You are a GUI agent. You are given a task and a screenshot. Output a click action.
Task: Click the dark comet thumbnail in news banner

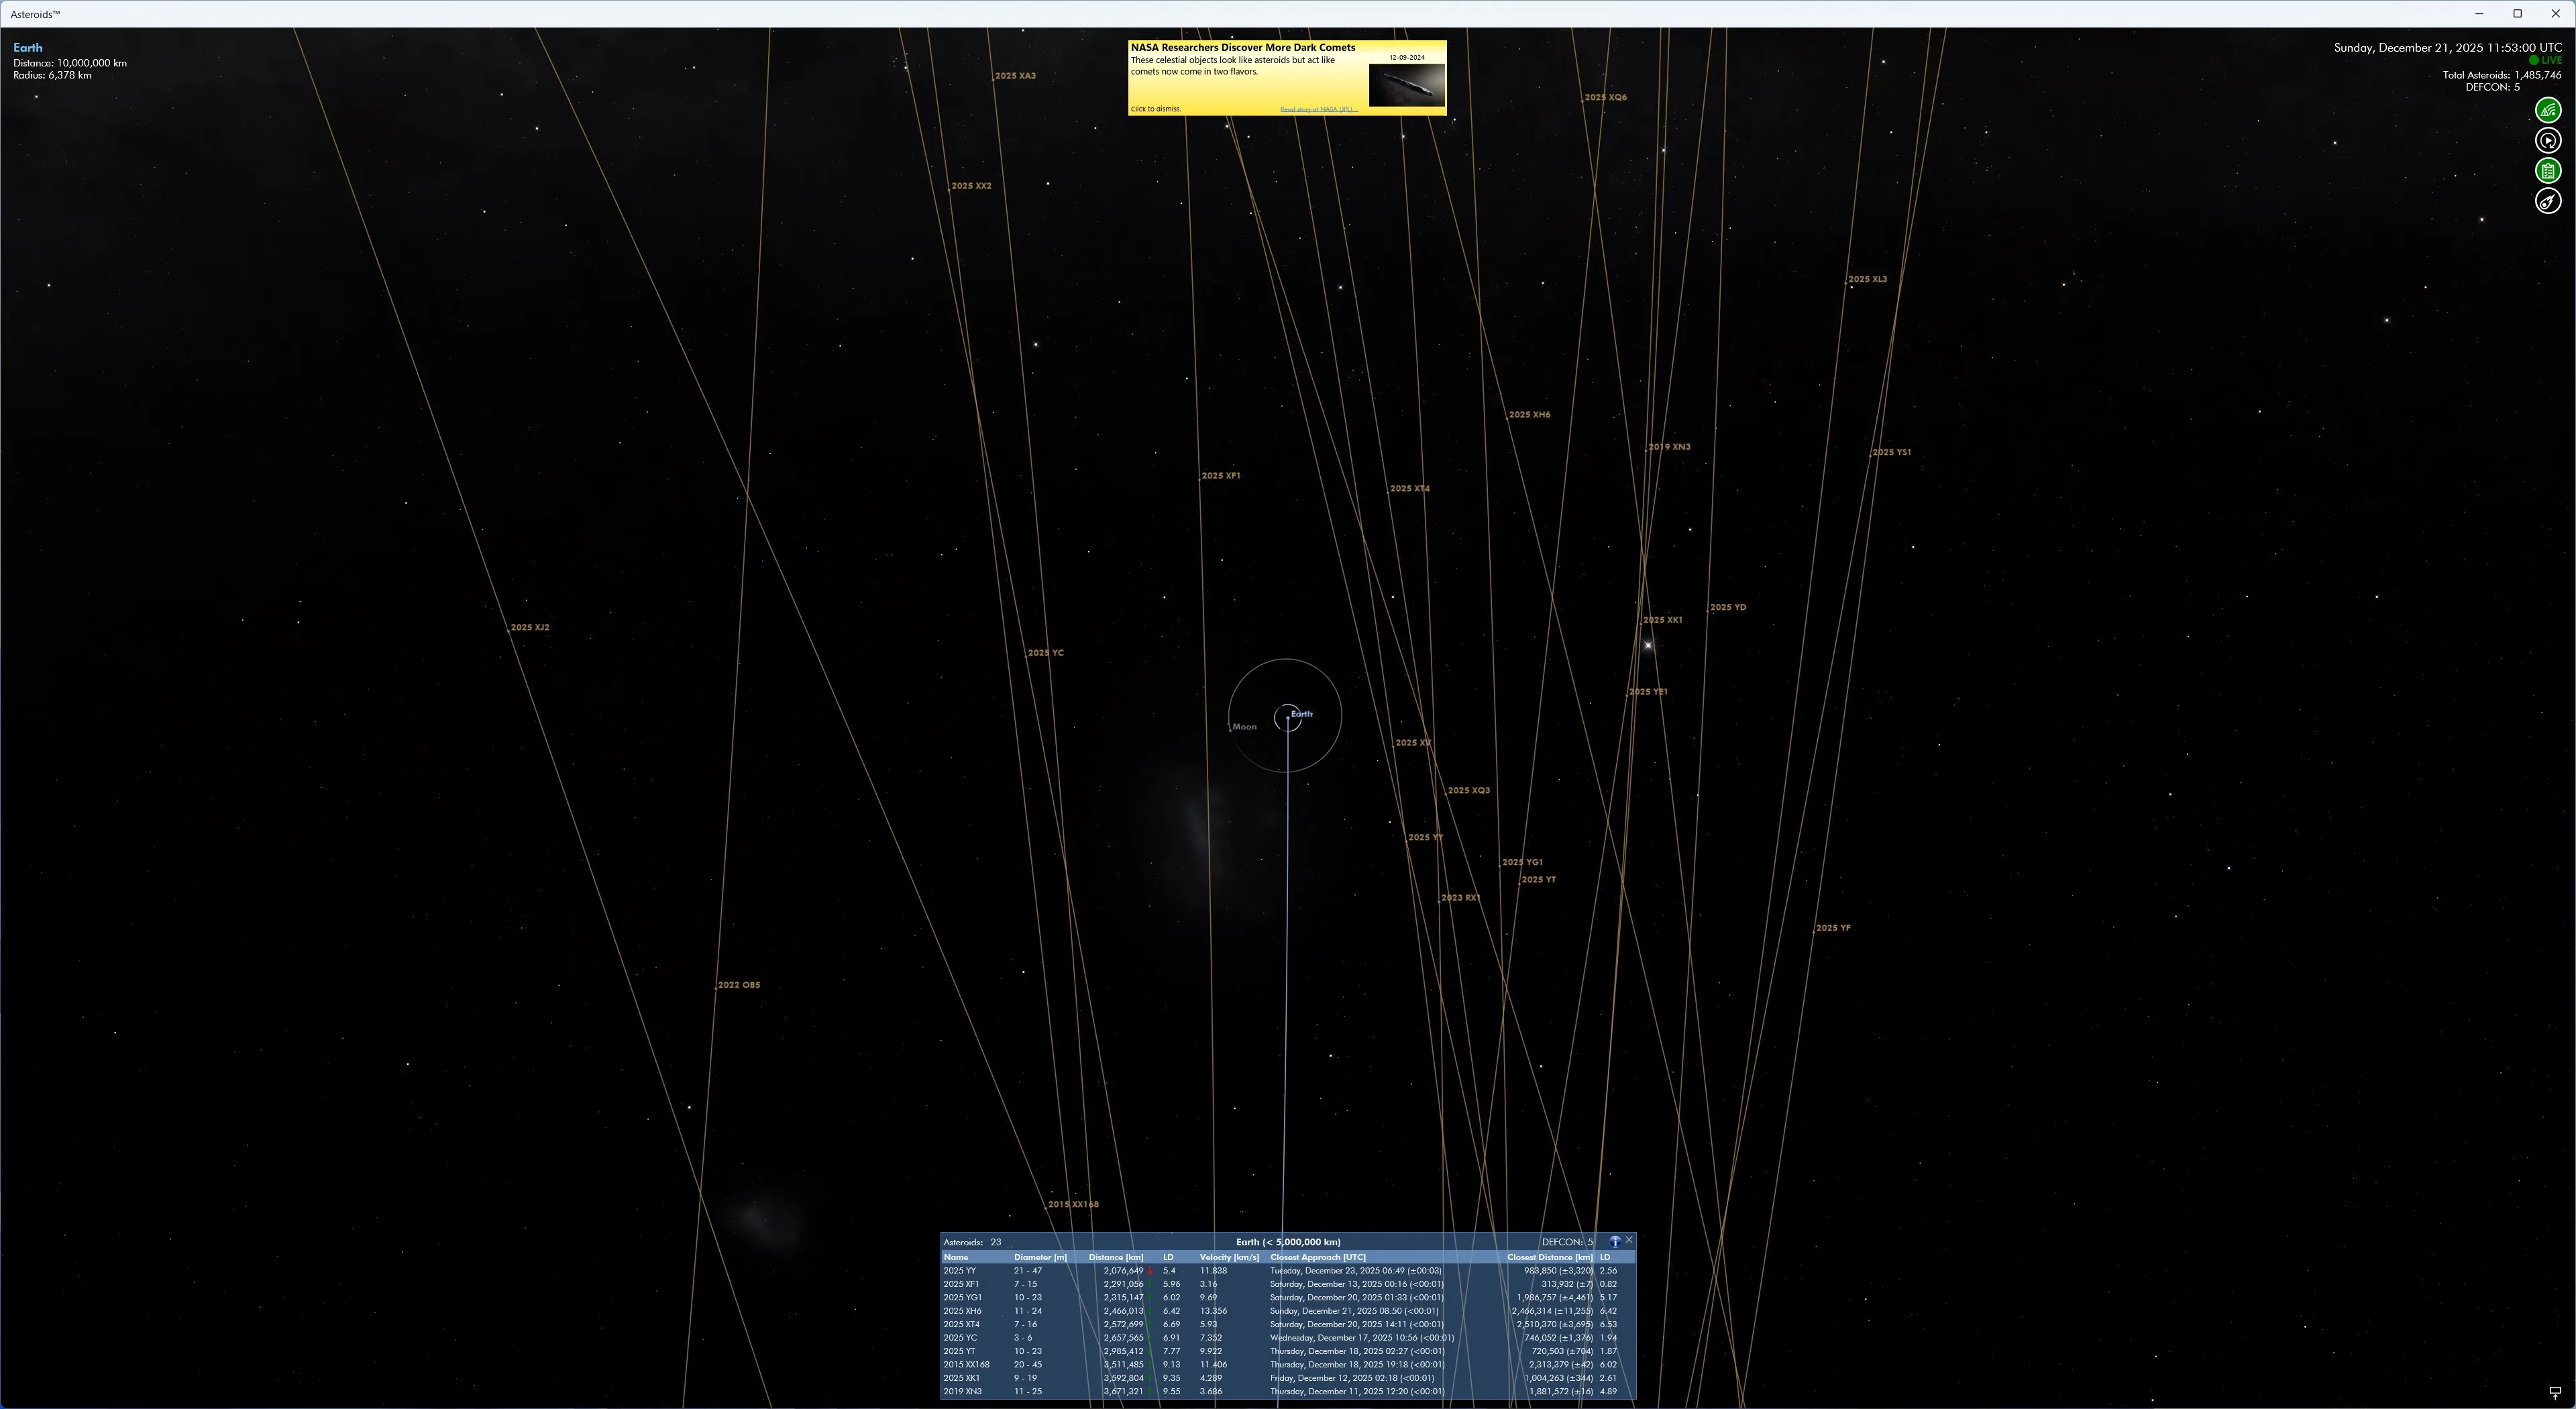coord(1406,85)
